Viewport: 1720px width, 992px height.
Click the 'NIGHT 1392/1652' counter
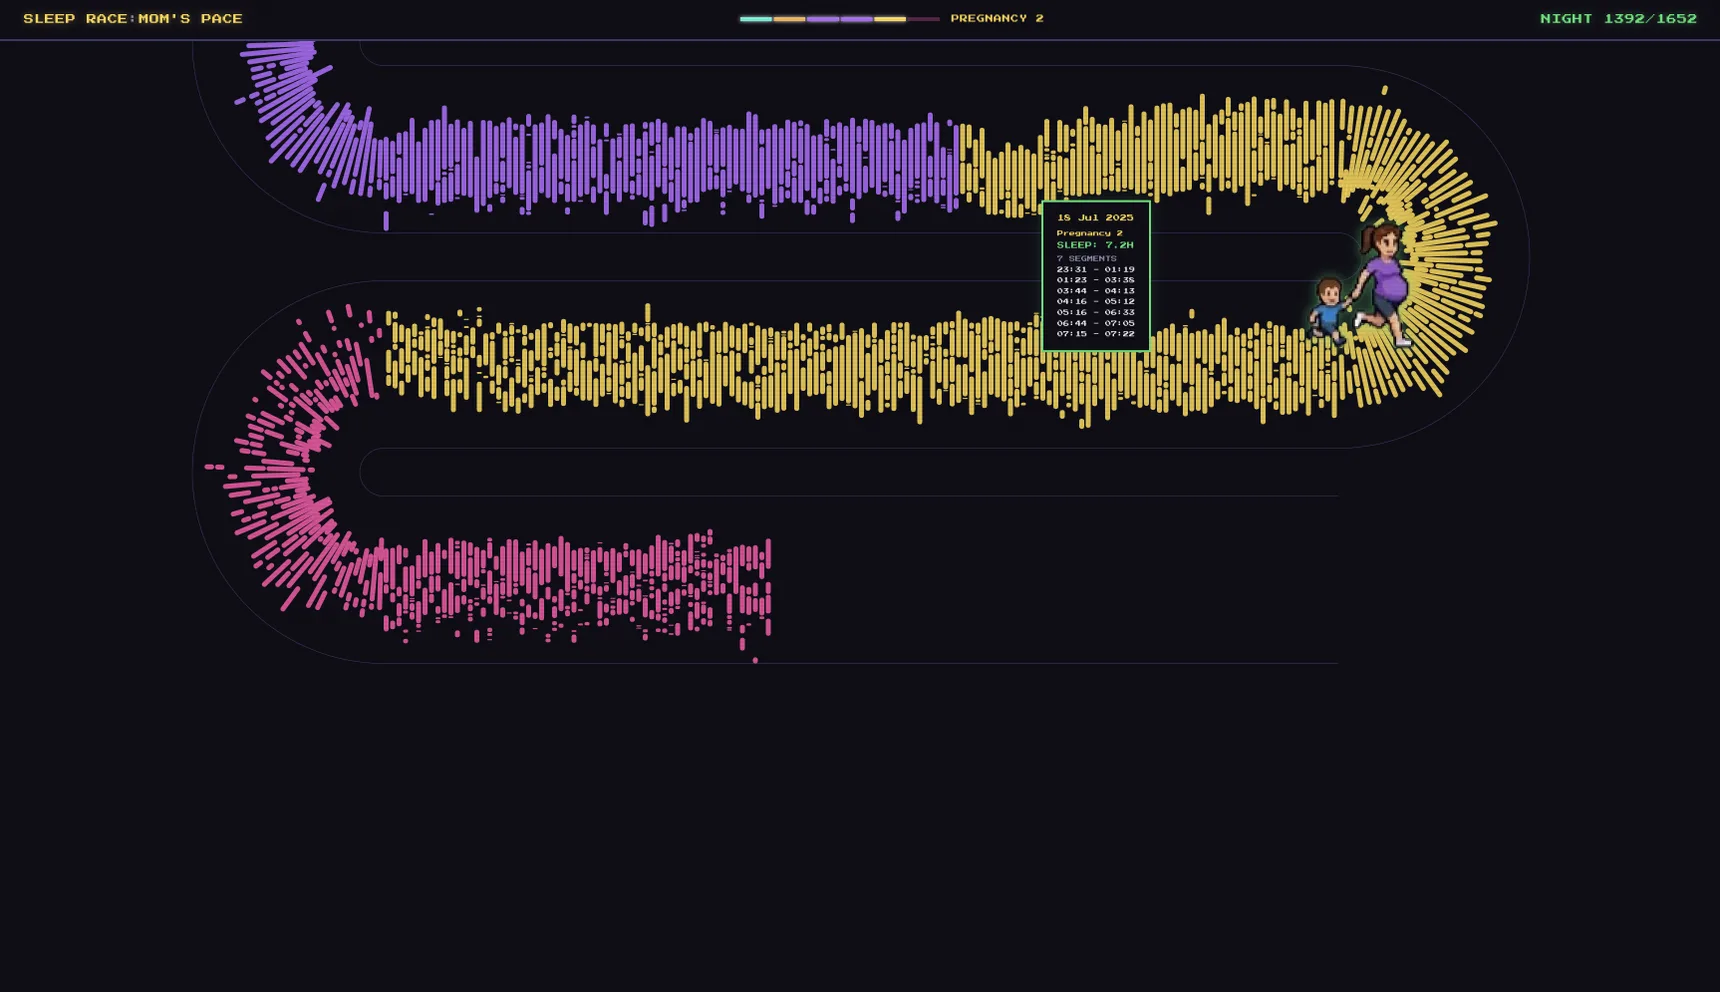click(x=1618, y=19)
